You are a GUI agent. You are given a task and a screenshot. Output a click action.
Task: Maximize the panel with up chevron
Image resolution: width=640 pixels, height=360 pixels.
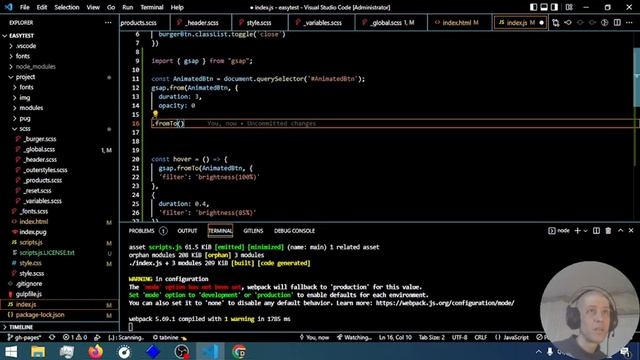pos(620,231)
